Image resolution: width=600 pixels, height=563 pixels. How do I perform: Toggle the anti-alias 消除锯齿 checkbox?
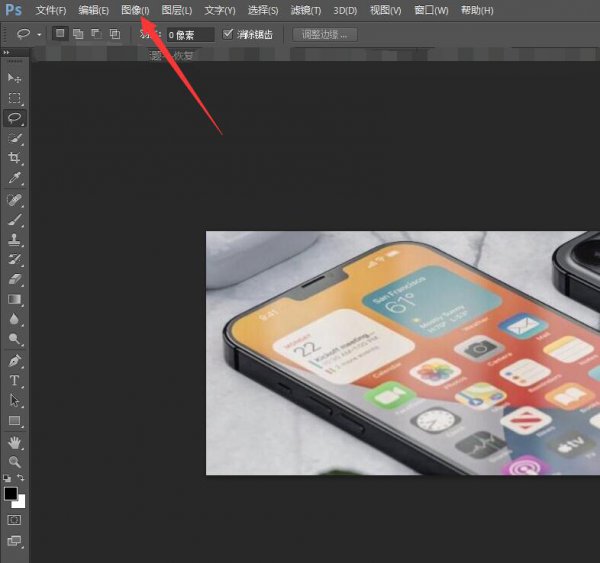[x=227, y=34]
